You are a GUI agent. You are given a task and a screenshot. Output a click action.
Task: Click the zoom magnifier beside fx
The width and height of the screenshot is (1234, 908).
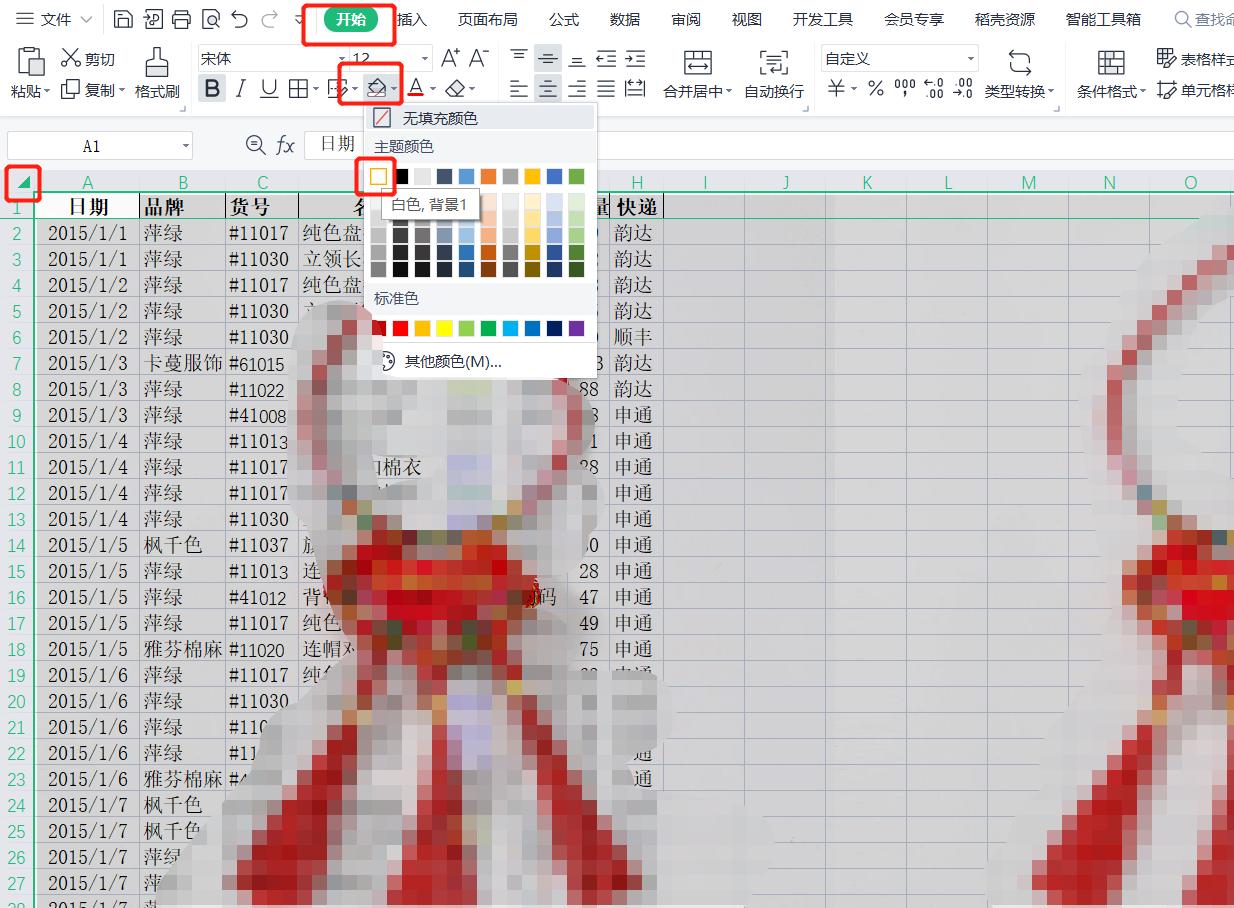(256, 146)
